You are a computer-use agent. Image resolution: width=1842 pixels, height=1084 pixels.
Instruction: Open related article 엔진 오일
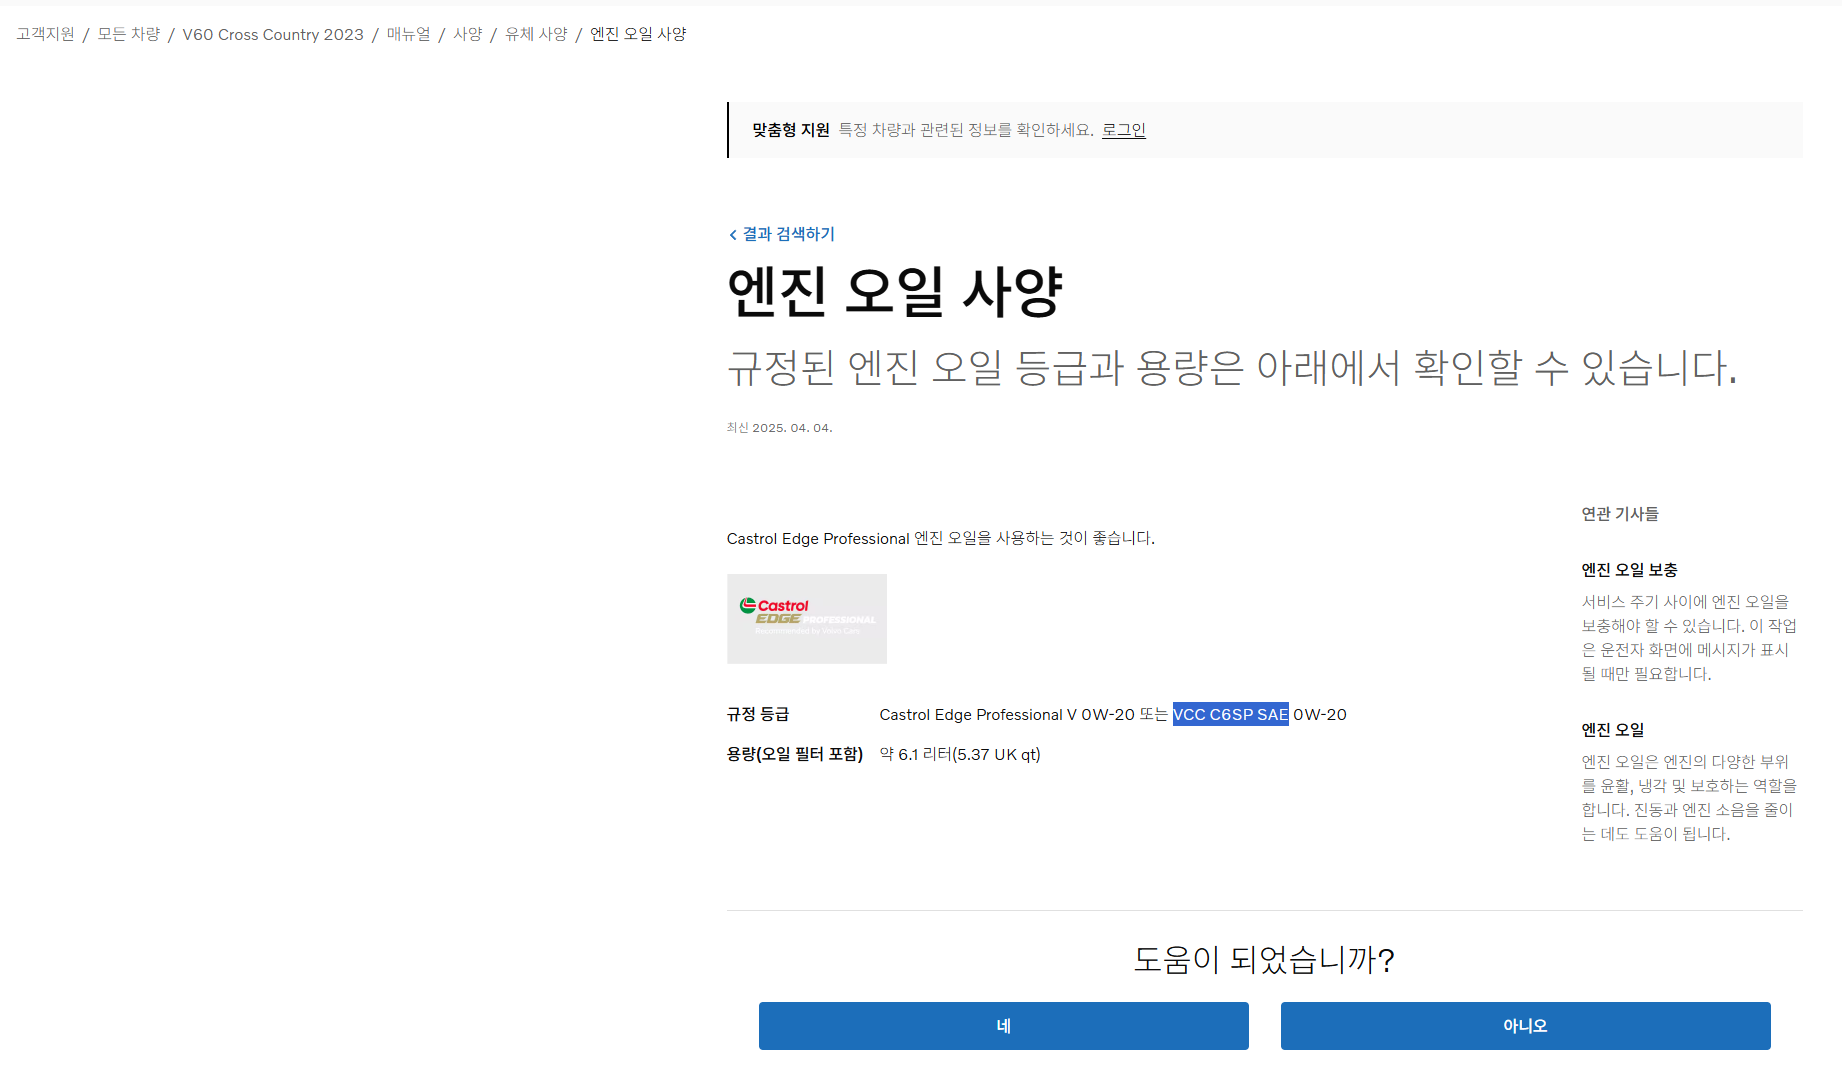[1612, 730]
